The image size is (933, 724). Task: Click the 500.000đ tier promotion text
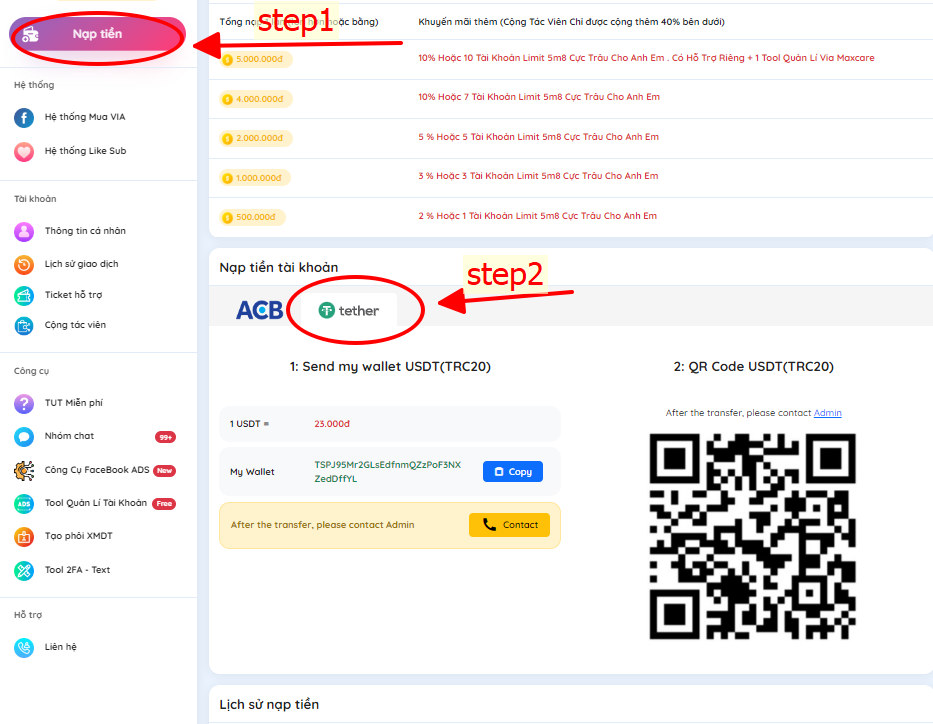coord(537,216)
